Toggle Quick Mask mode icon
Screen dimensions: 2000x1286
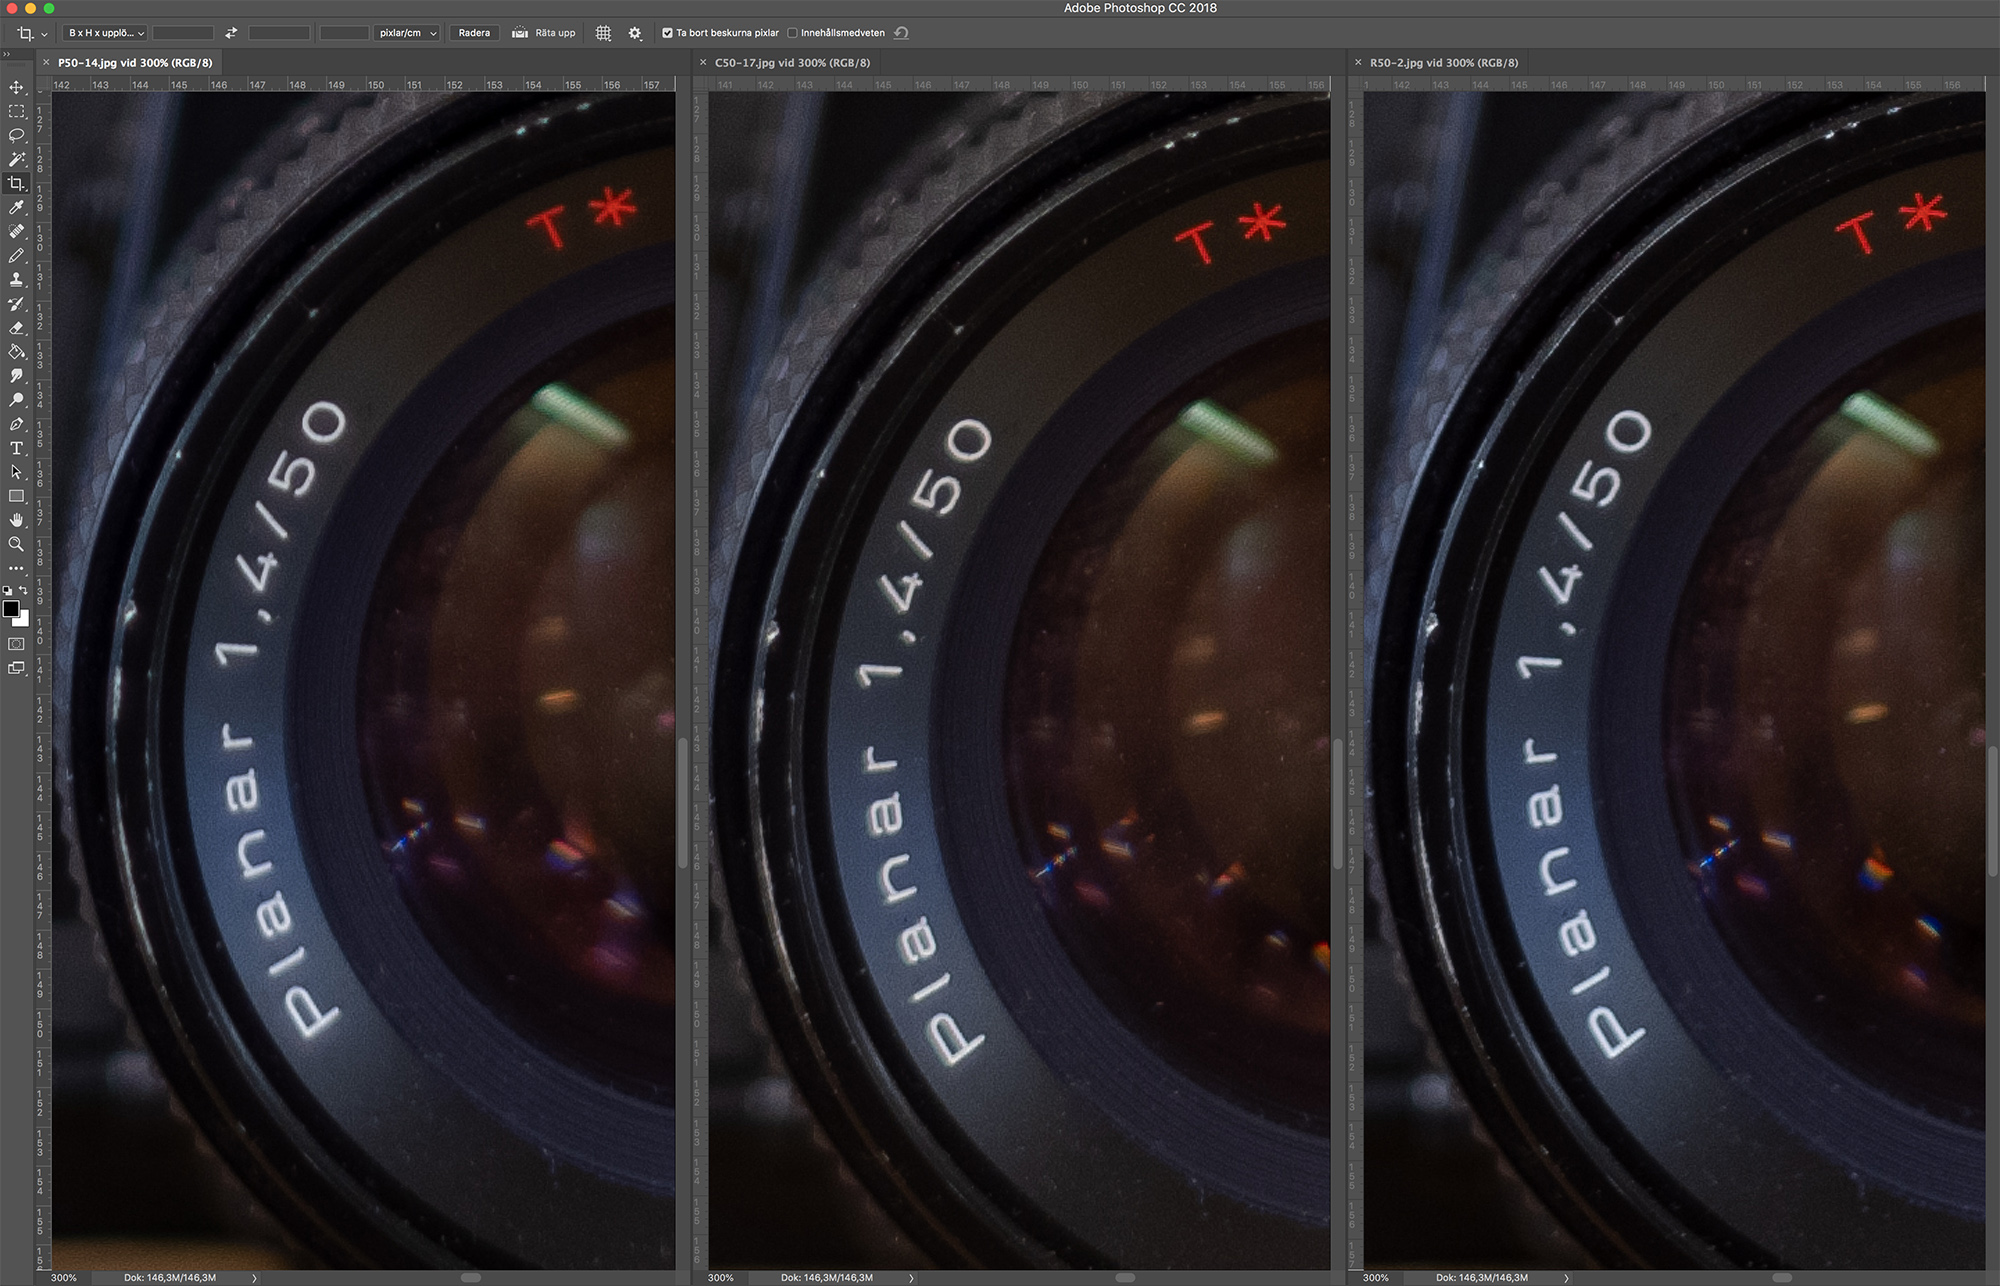[16, 644]
